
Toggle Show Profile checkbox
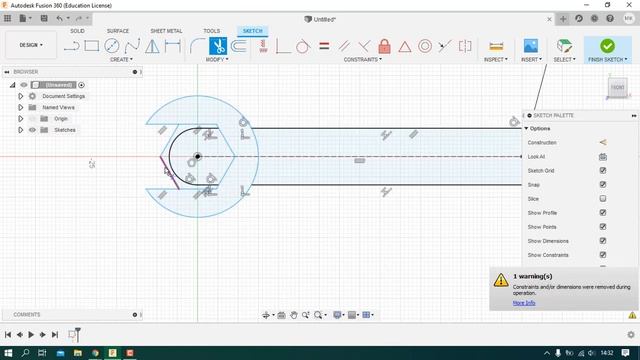tap(603, 213)
